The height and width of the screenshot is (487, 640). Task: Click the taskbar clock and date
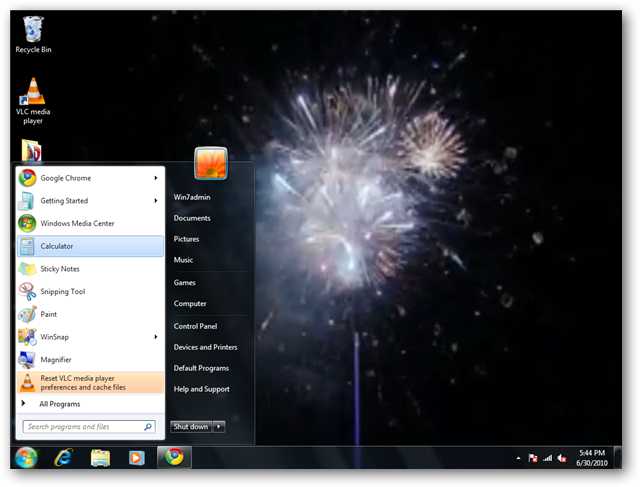point(592,458)
